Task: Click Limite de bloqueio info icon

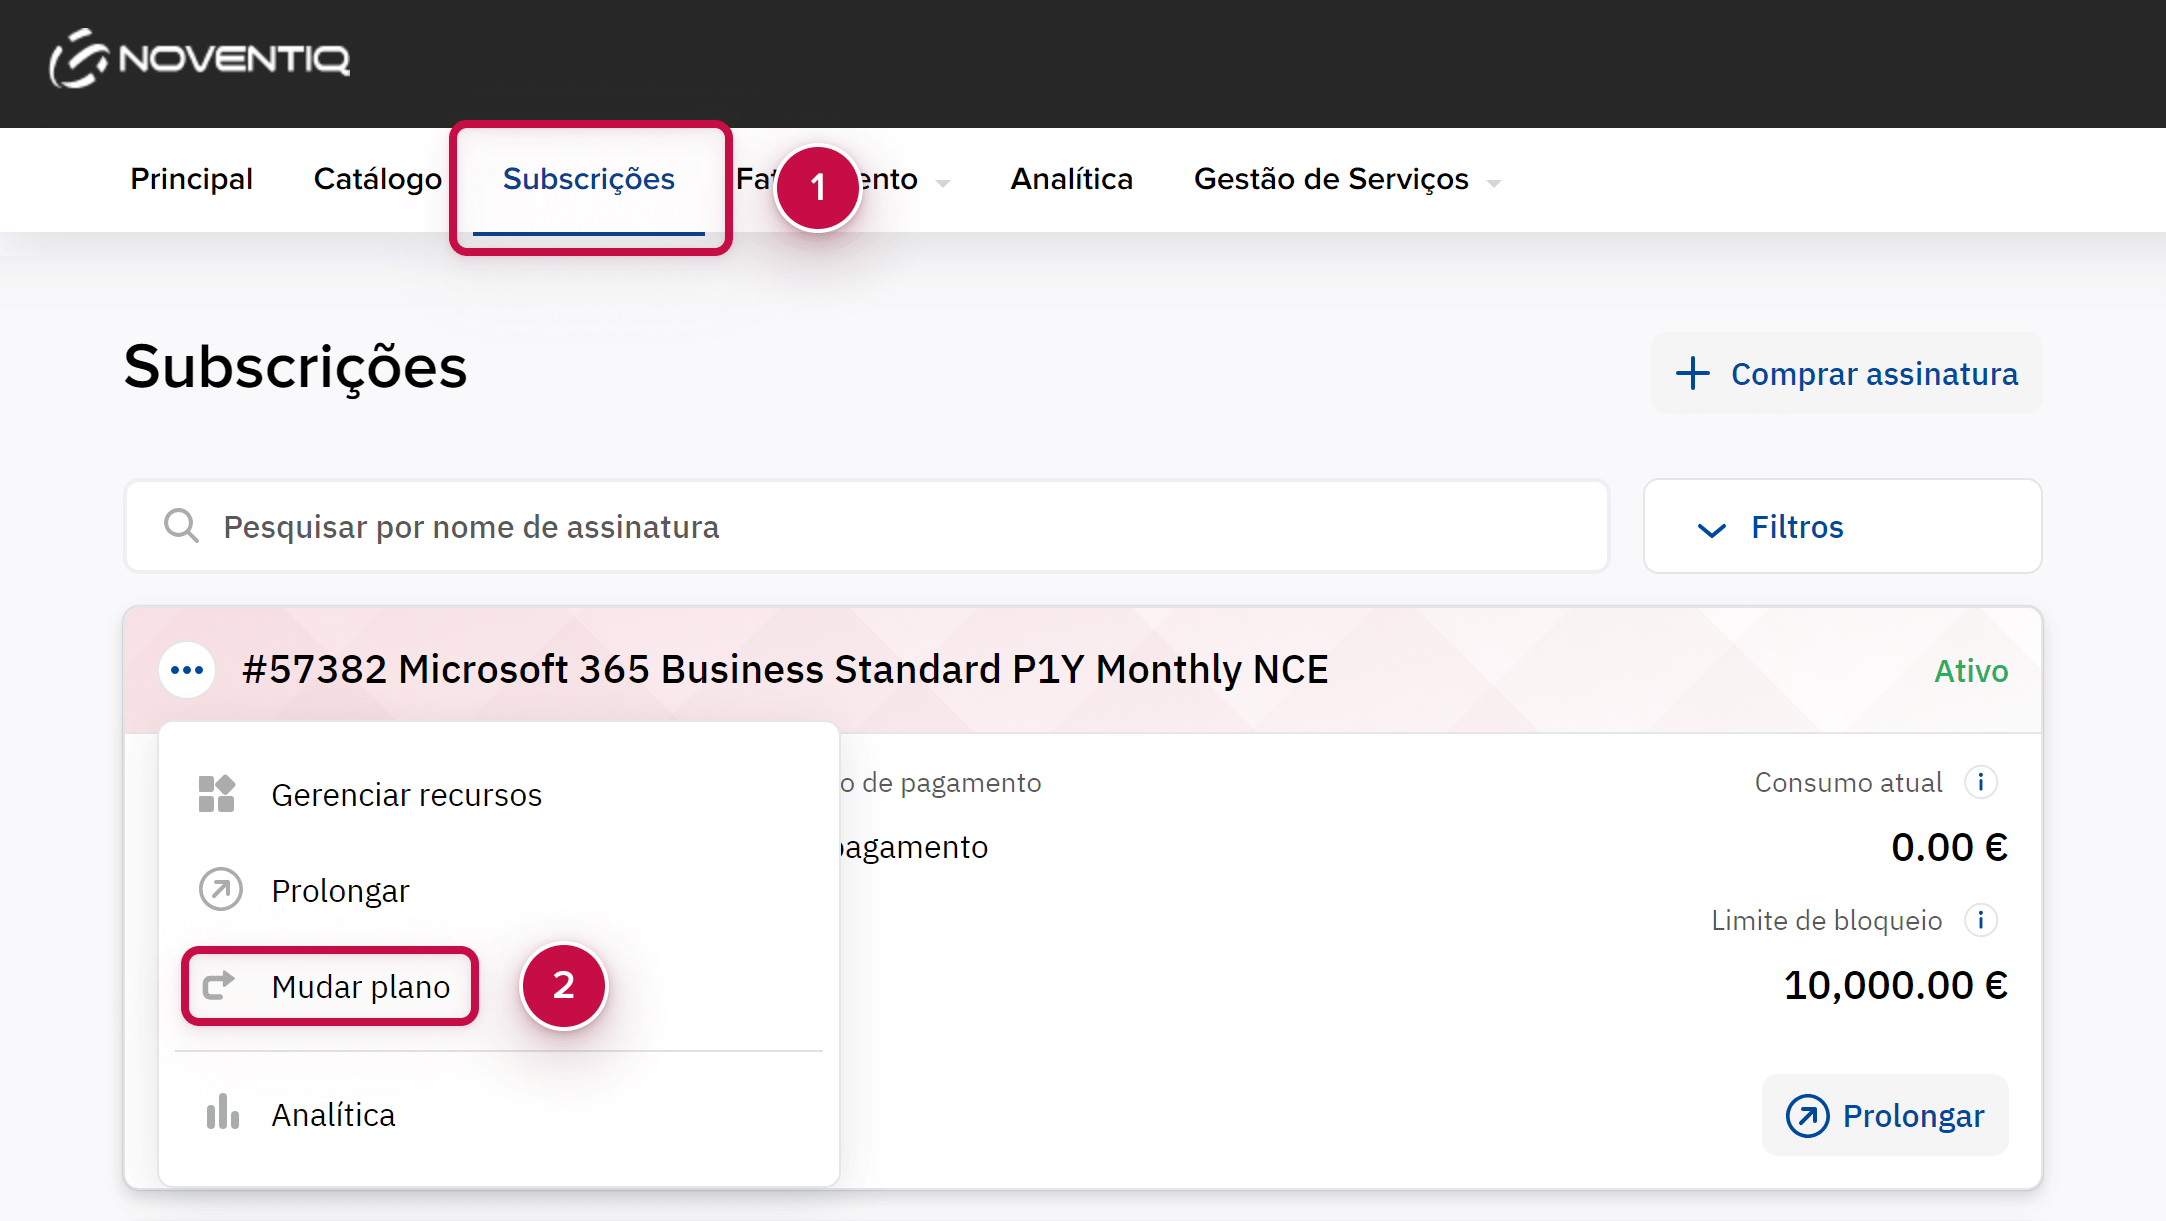Action: pyautogui.click(x=1980, y=920)
